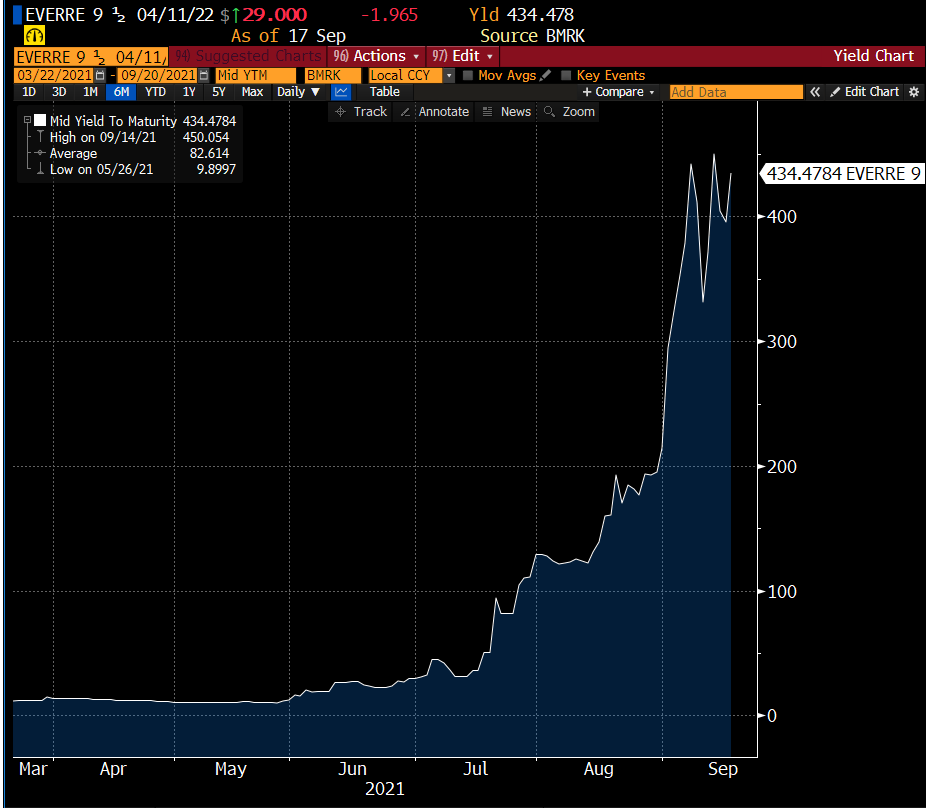The image size is (926, 808).
Task: Select the 5Y time range
Action: (219, 92)
